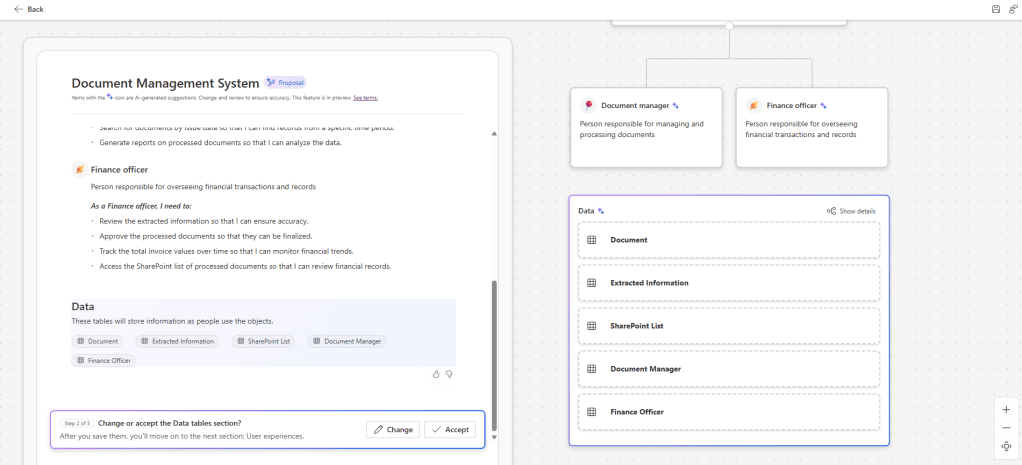The image size is (1022, 465).
Task: Select the Document table card on canvas
Action: point(728,240)
